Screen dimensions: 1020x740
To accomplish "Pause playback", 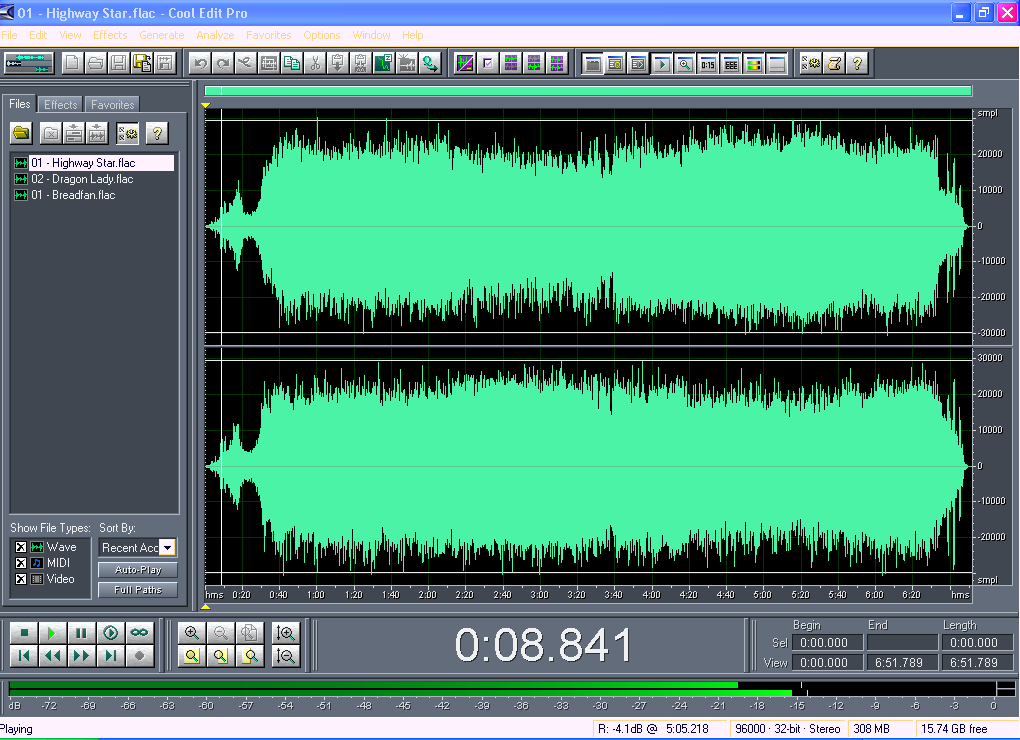I will (81, 633).
